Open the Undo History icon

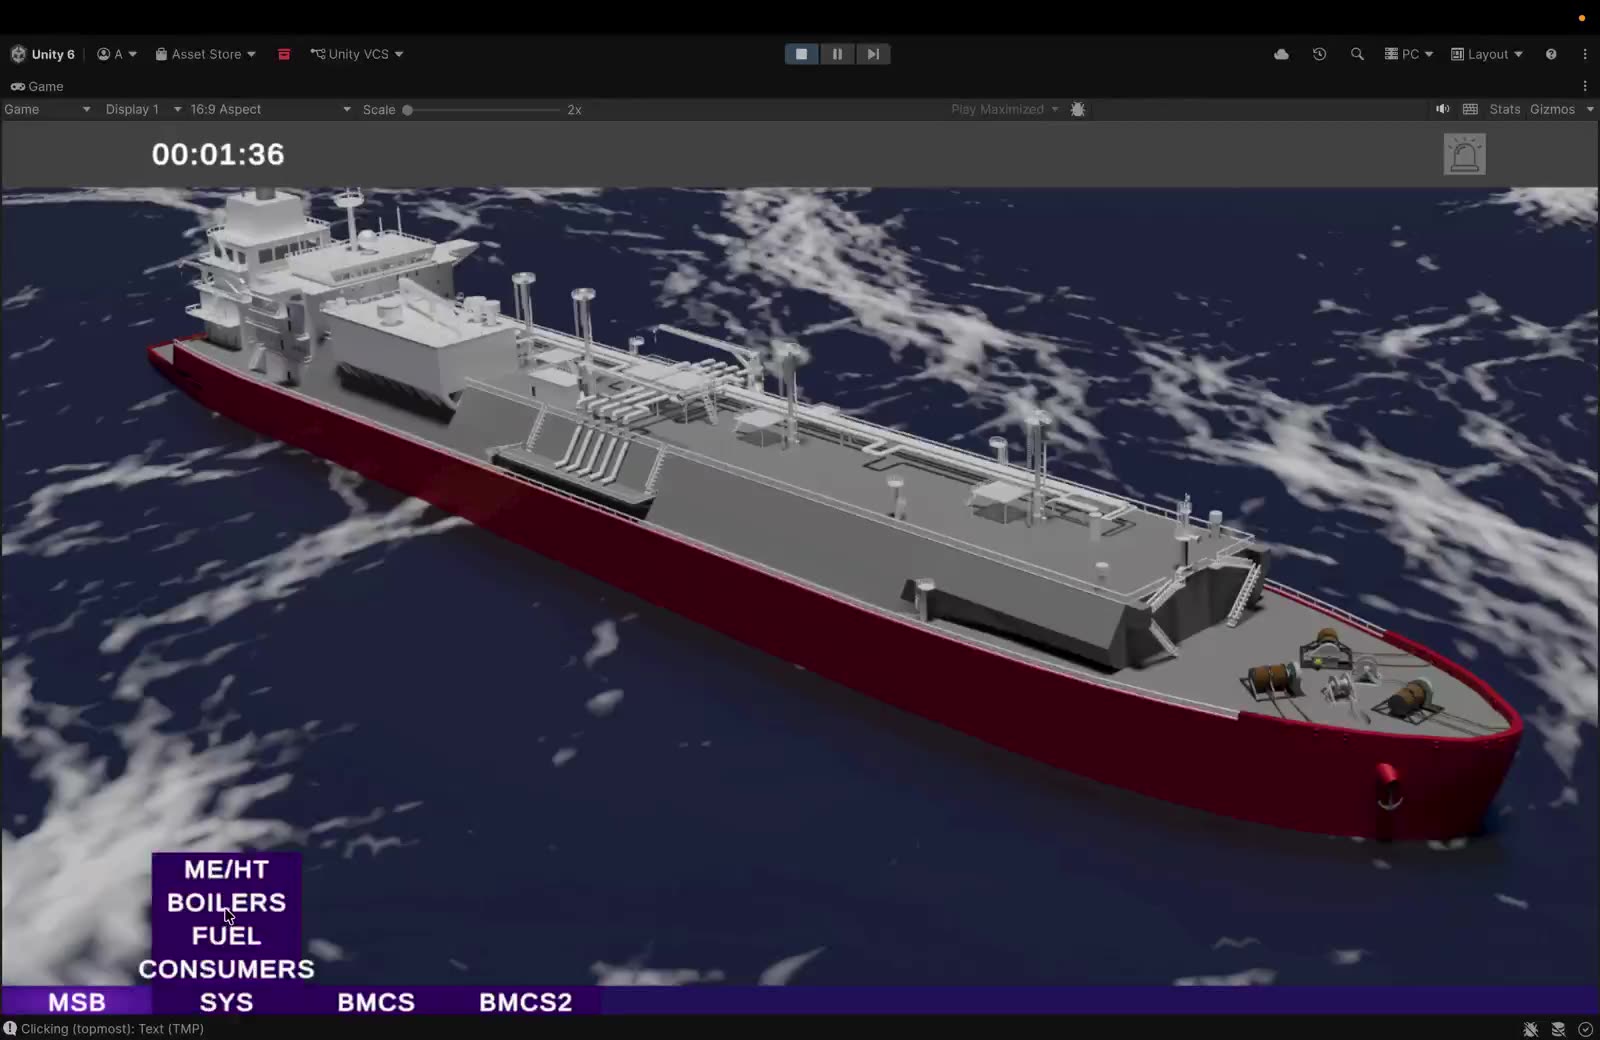pyautogui.click(x=1319, y=54)
